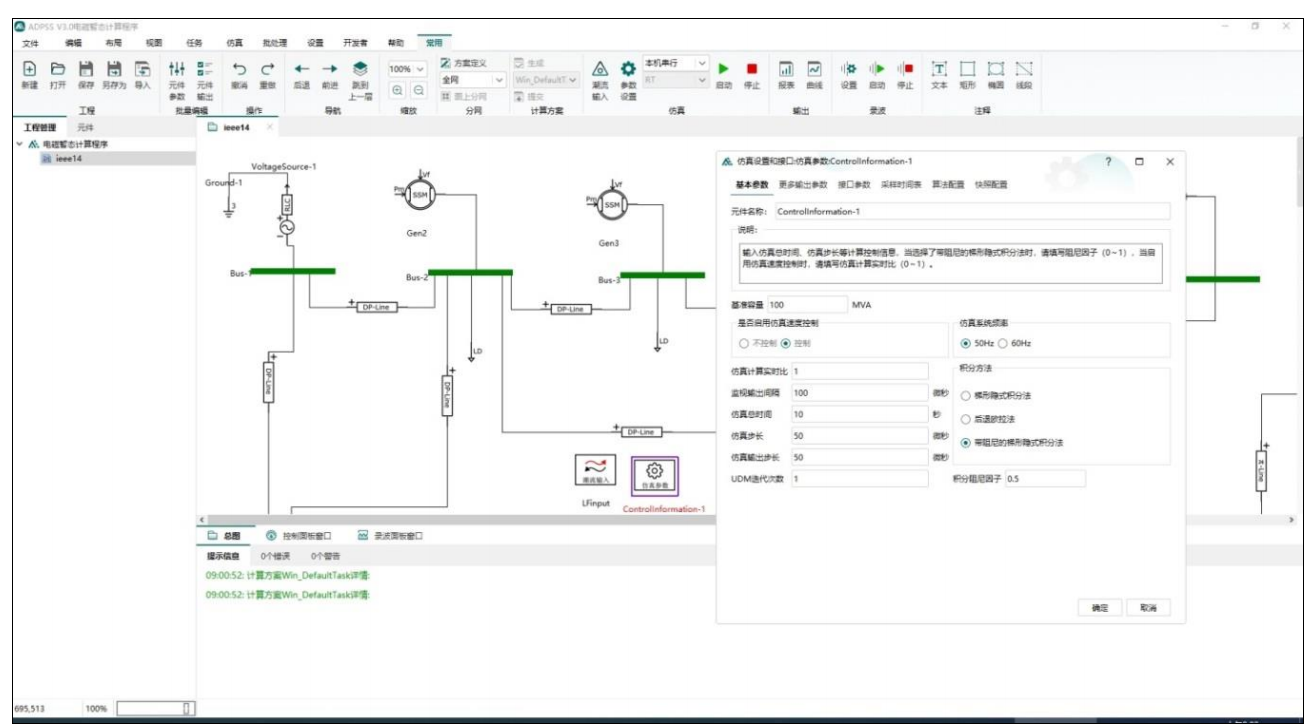Switch to the 接口参数 dialog tab
Screen dimensions: 1308x724
click(x=853, y=185)
